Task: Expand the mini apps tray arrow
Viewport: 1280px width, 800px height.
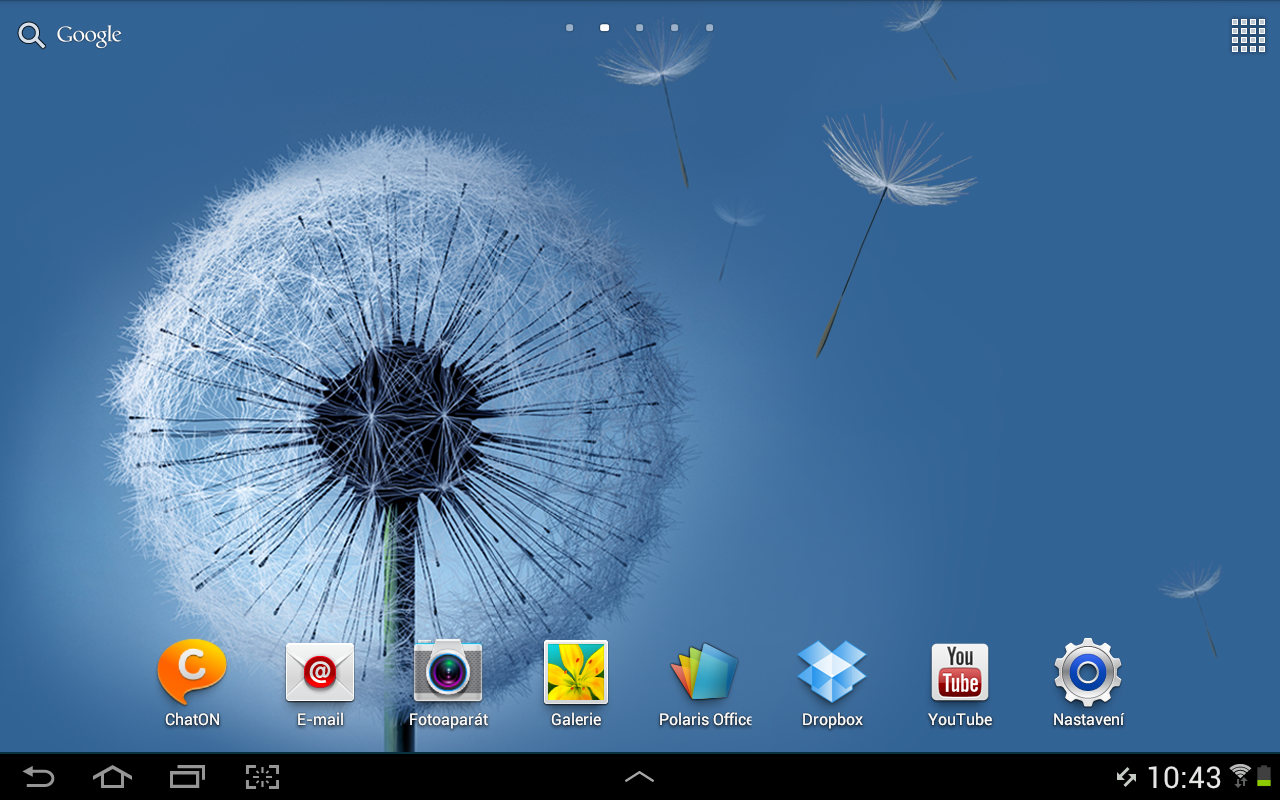Action: (639, 777)
